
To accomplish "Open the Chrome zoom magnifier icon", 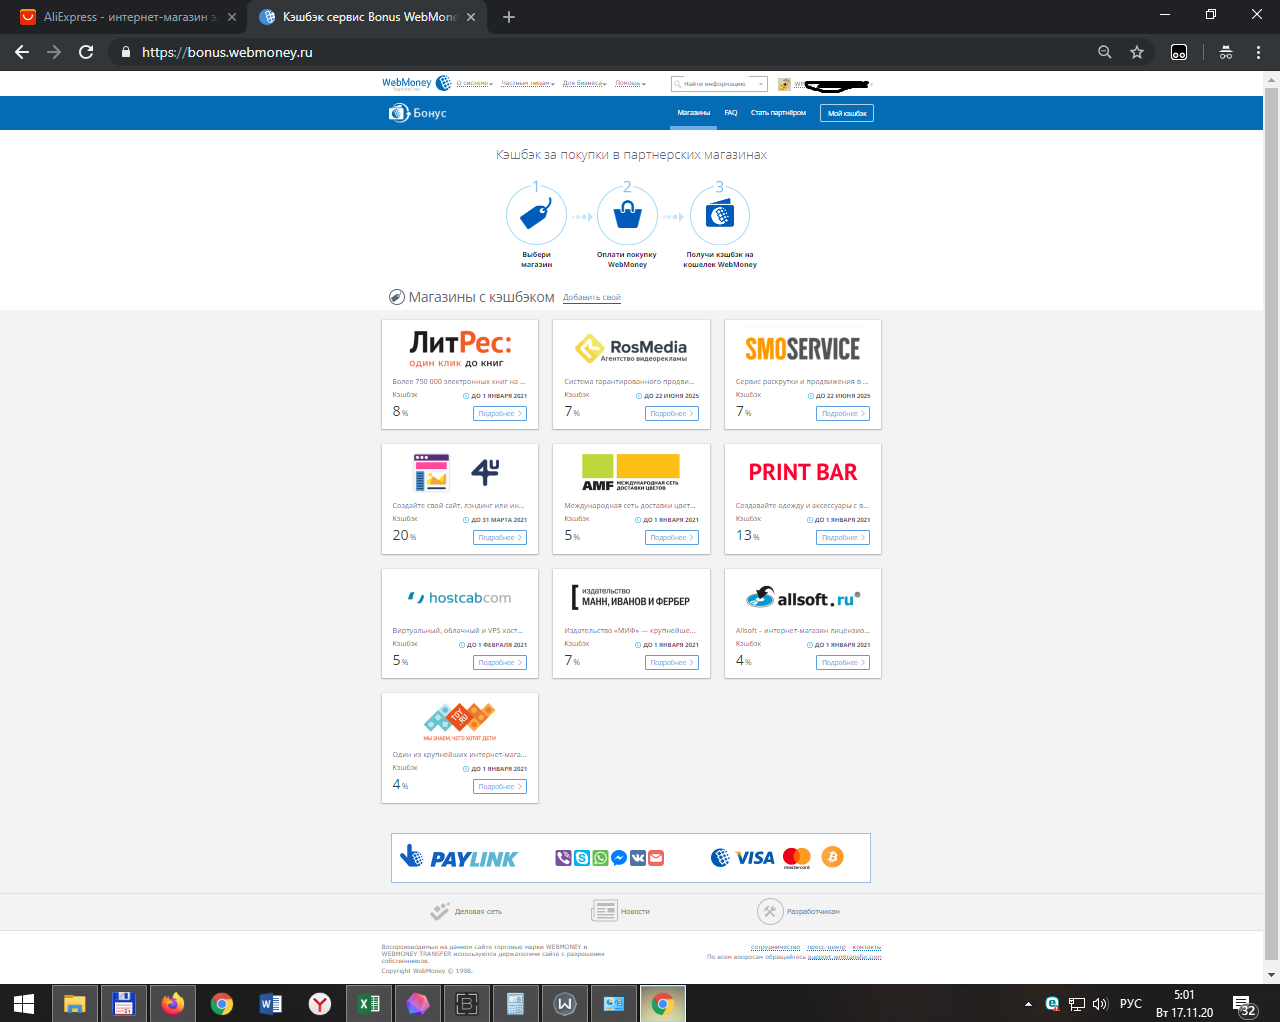I will 1105,52.
